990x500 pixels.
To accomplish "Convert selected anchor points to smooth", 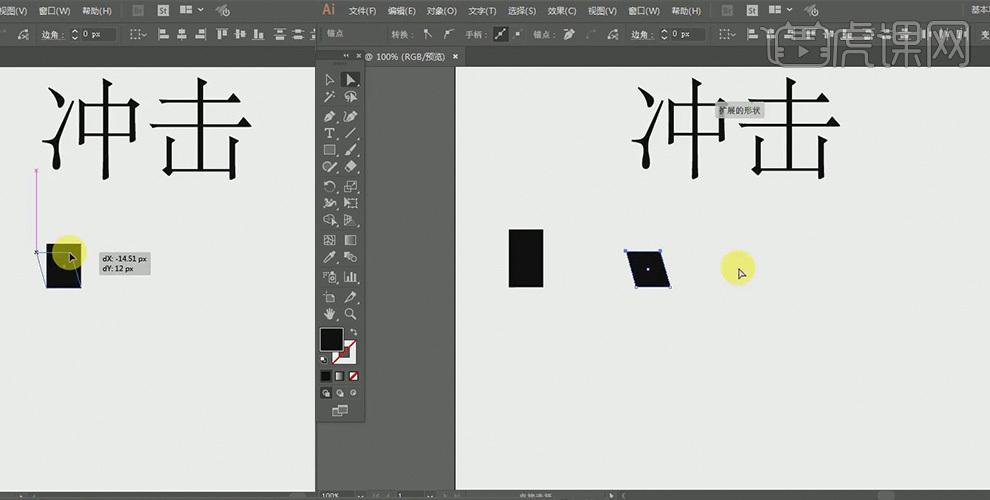I will pos(448,34).
